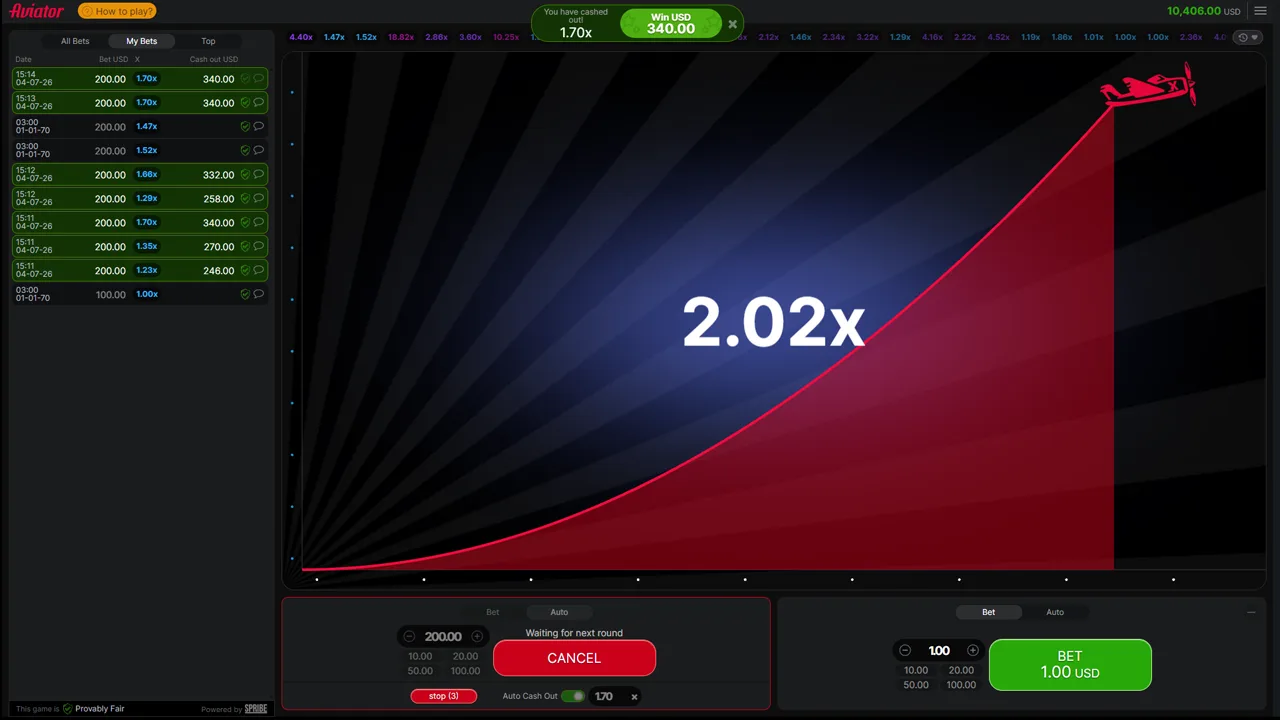
Task: Click shield icon in the 1.47x bet row
Action: pos(245,126)
